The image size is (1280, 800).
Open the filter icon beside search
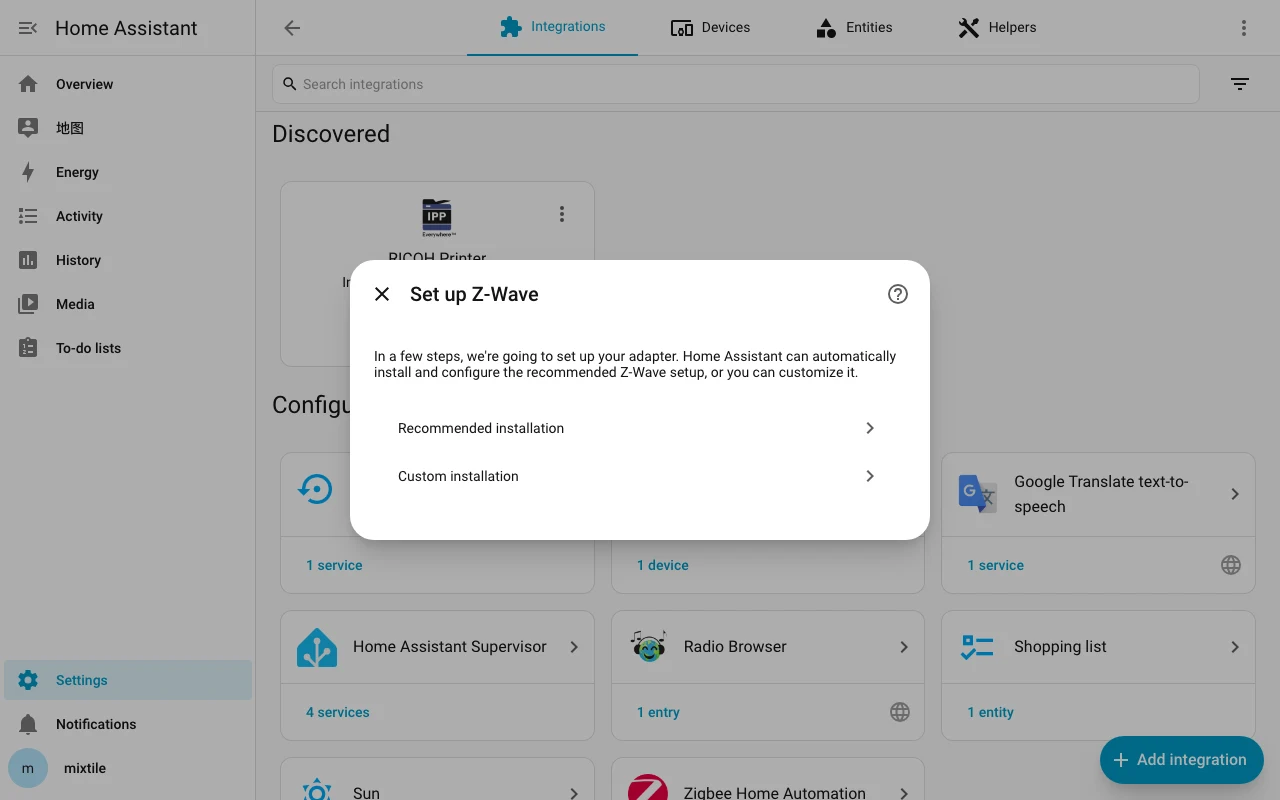(x=1240, y=84)
